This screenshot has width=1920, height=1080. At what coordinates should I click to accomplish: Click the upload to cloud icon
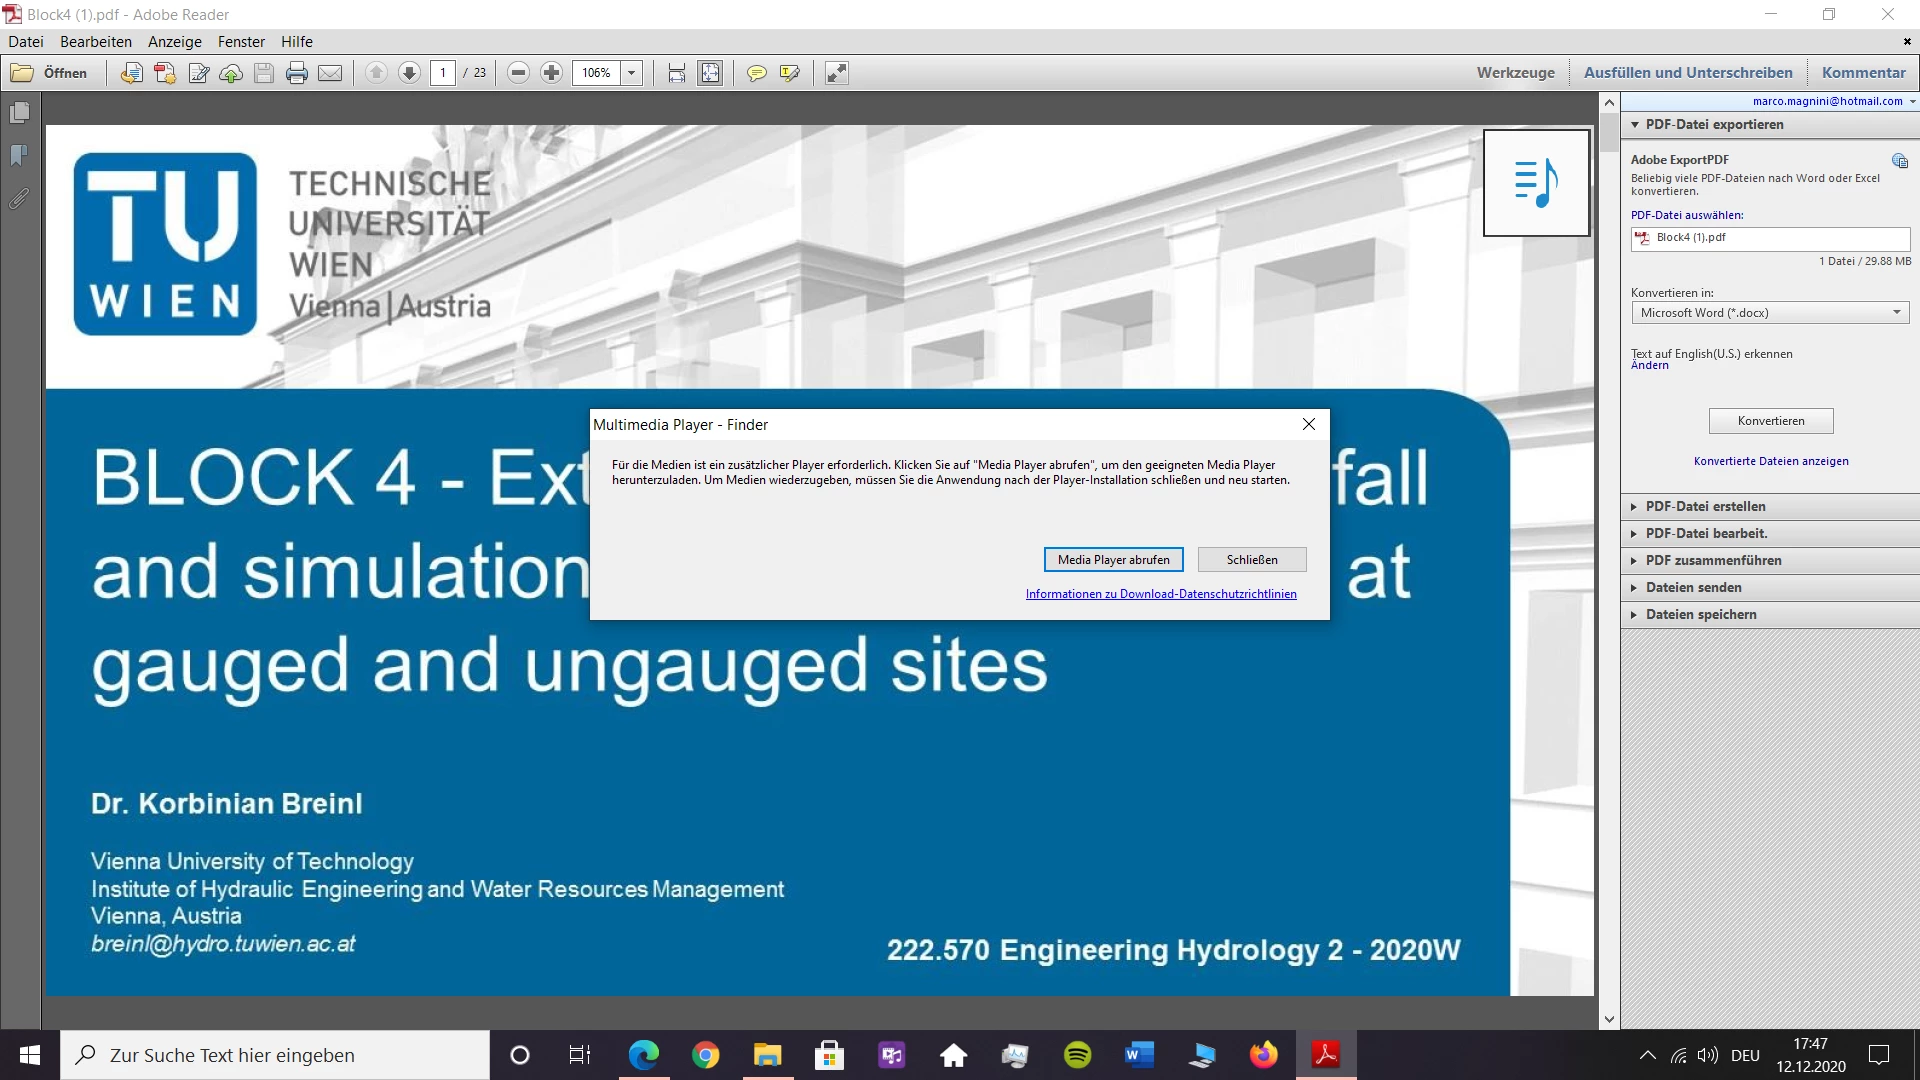(x=231, y=73)
